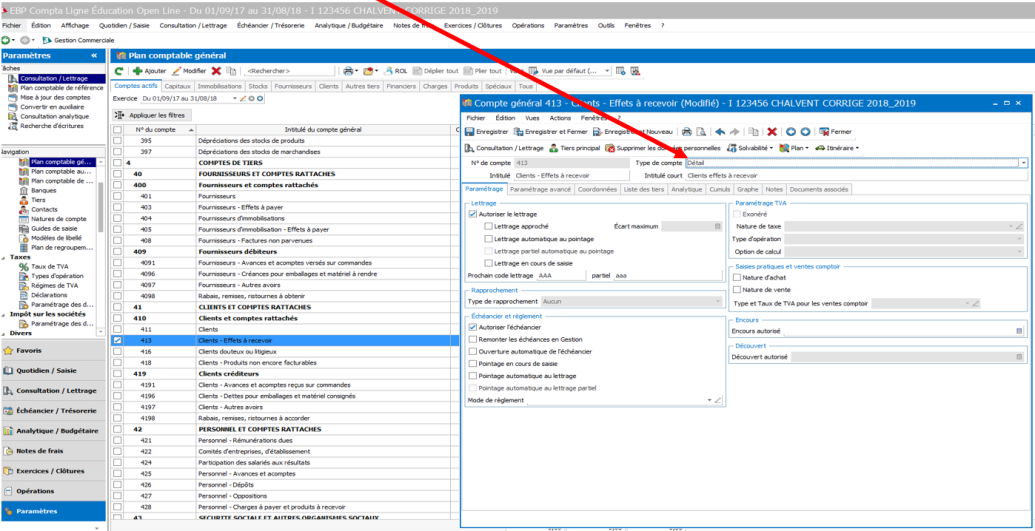Viewport: 1035px width, 531px height.
Task: Click the red X delete icon in Compte général toolbar
Action: pos(772,131)
